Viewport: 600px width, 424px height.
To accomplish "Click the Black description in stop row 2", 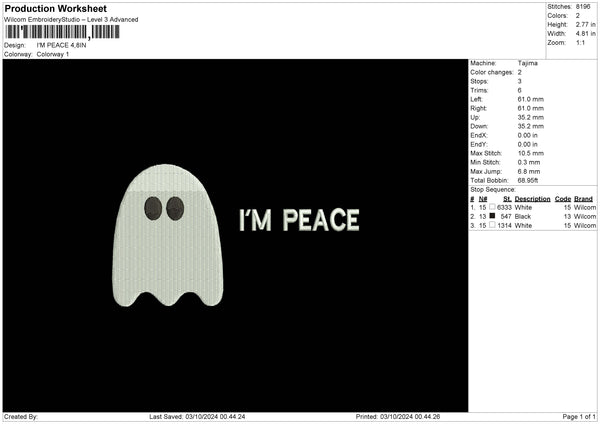I will click(523, 217).
